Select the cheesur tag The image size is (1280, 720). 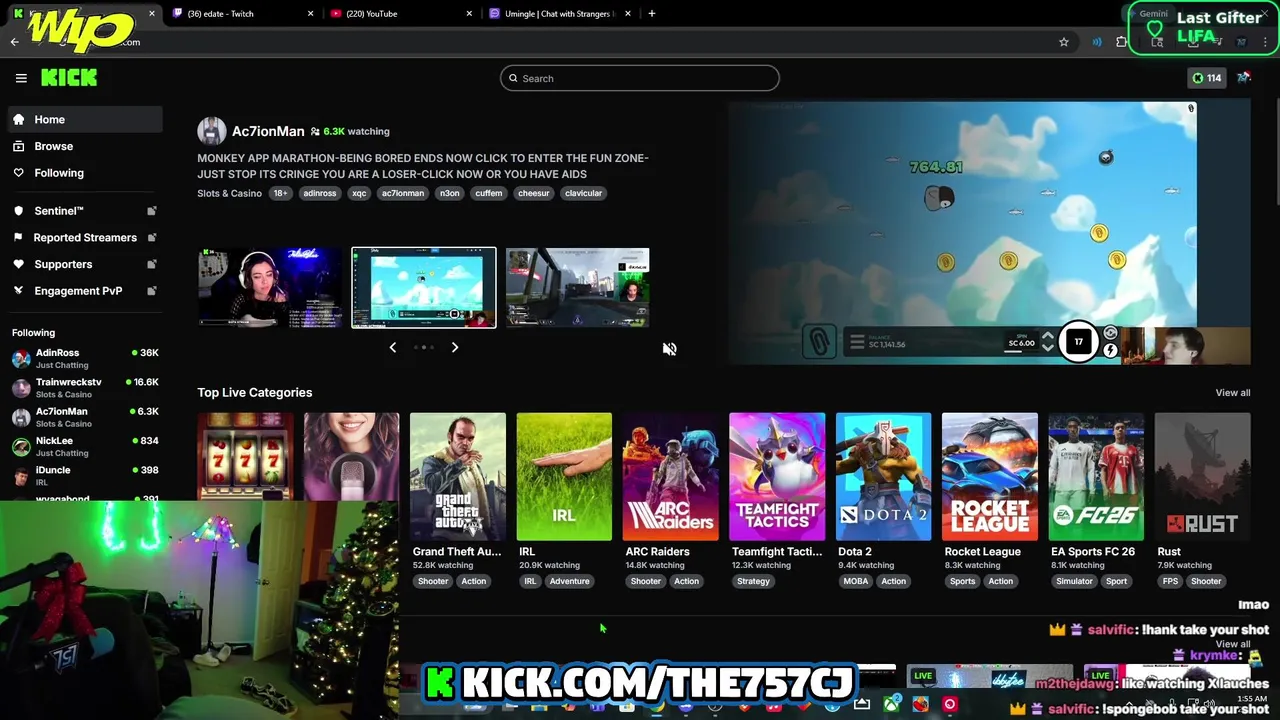click(534, 193)
